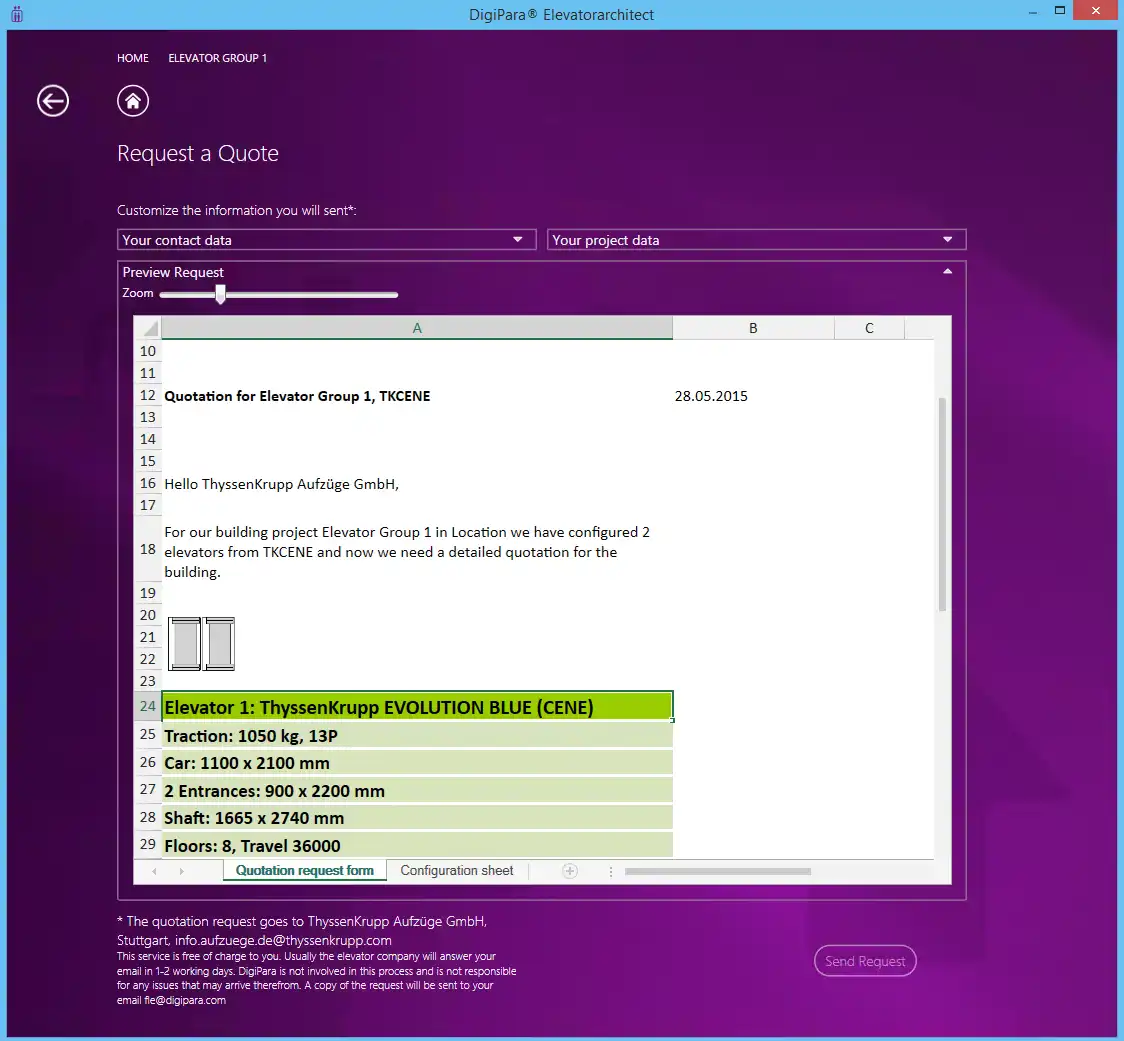Screen dimensions: 1124x1041
Task: Select the Elevator 1 EVOLUTION BLUE cell
Action: 417,707
